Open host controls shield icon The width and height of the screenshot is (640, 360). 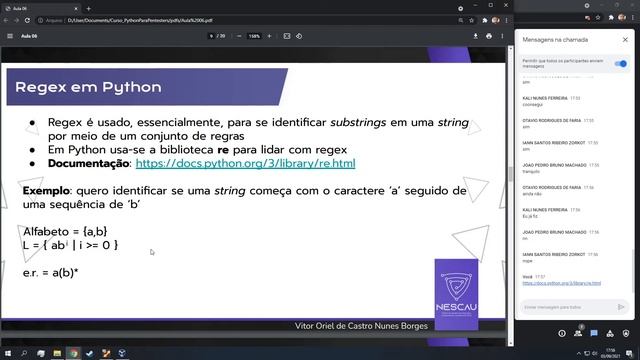[626, 333]
